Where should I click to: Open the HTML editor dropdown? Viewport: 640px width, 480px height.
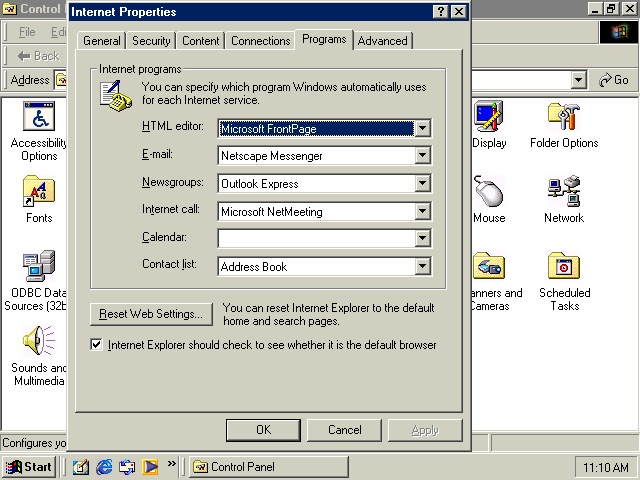[422, 129]
